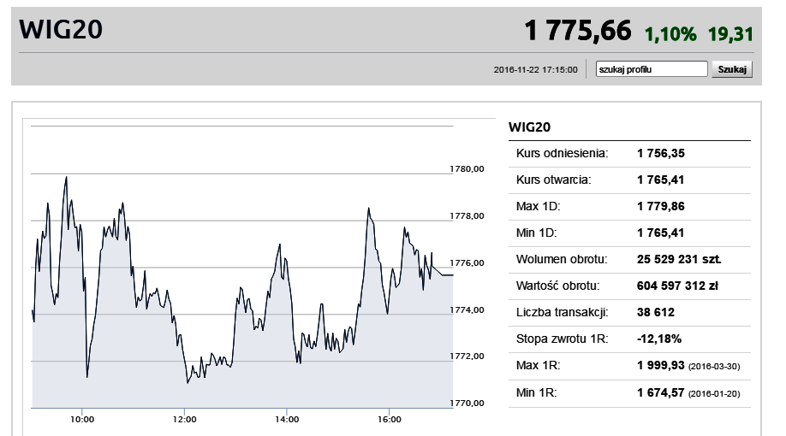Click the 1772,00 chart axis label
The height and width of the screenshot is (436, 786).
click(x=467, y=356)
